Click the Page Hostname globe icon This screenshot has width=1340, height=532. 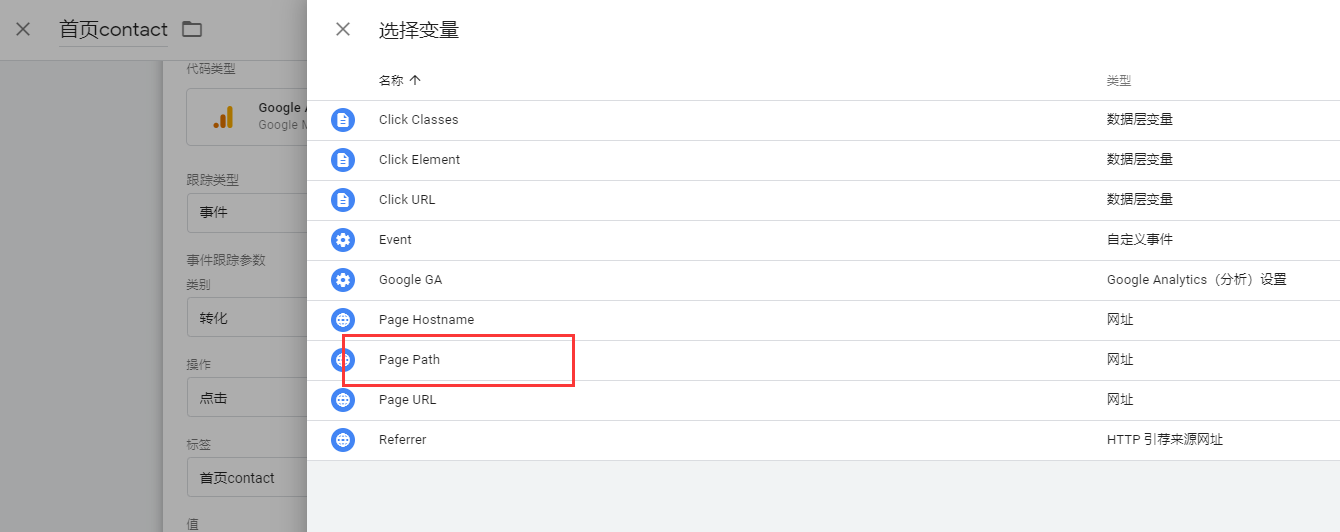click(343, 320)
